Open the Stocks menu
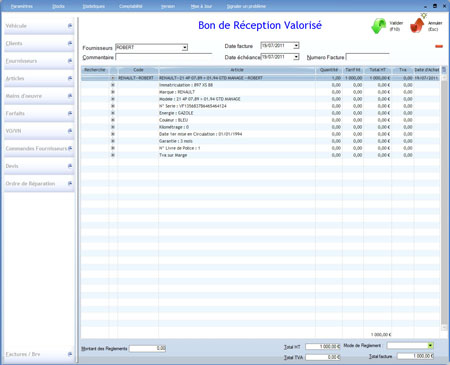 58,6
